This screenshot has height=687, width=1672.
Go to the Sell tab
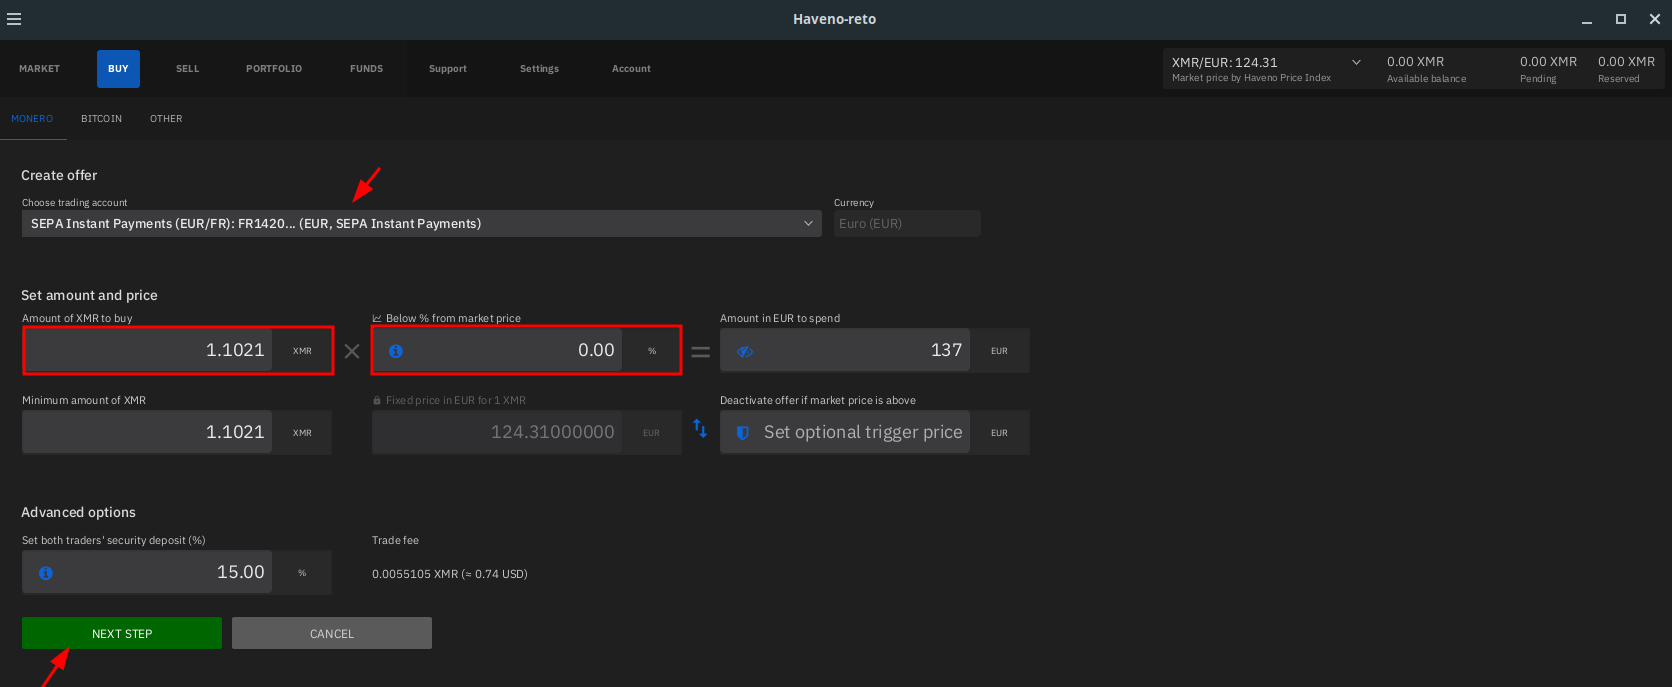[x=188, y=69]
